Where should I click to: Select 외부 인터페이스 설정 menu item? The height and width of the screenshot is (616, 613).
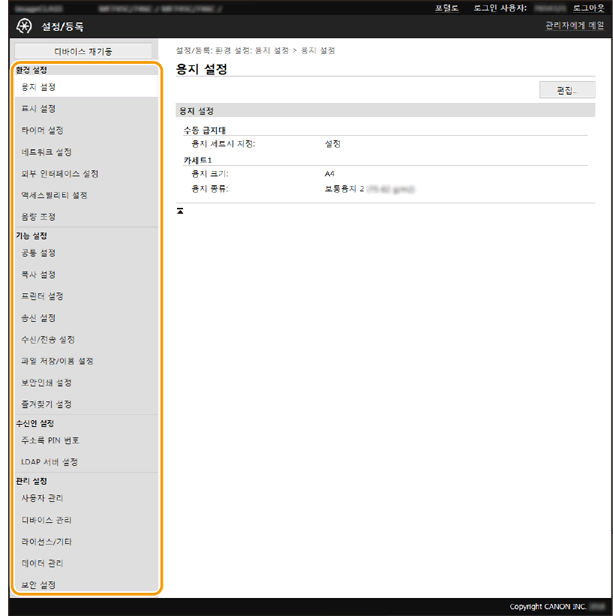(59, 173)
